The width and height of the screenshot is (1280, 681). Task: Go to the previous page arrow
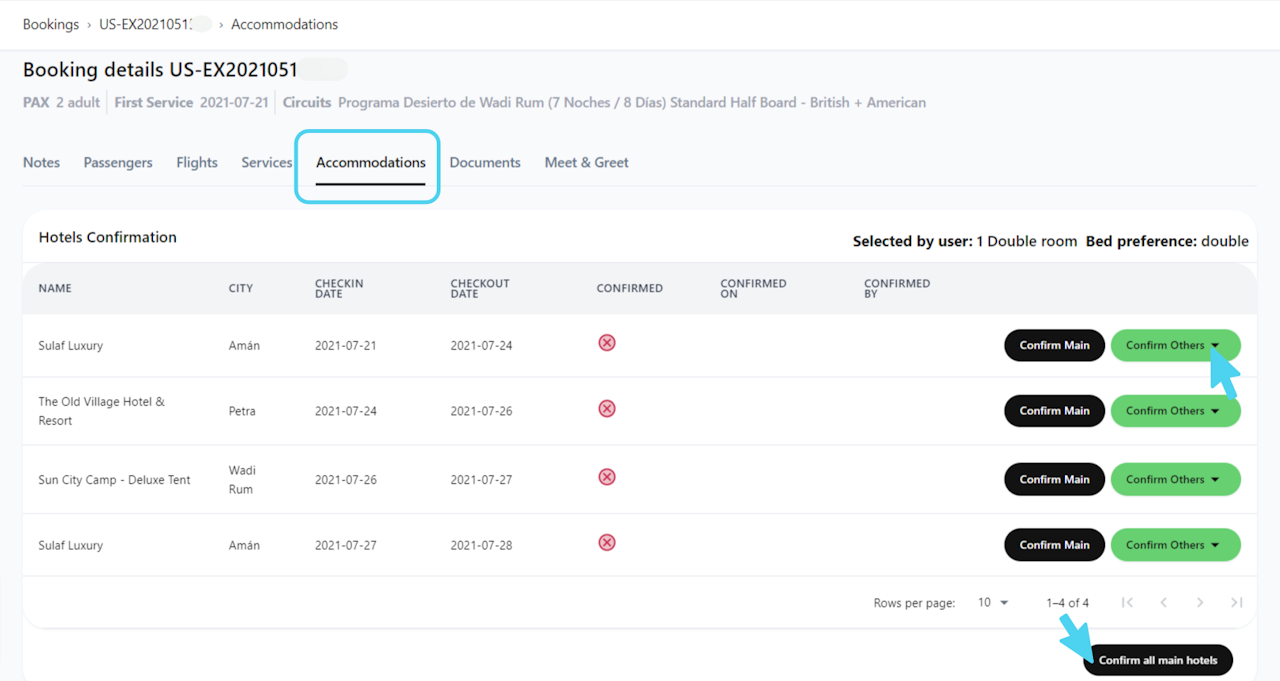point(1163,602)
